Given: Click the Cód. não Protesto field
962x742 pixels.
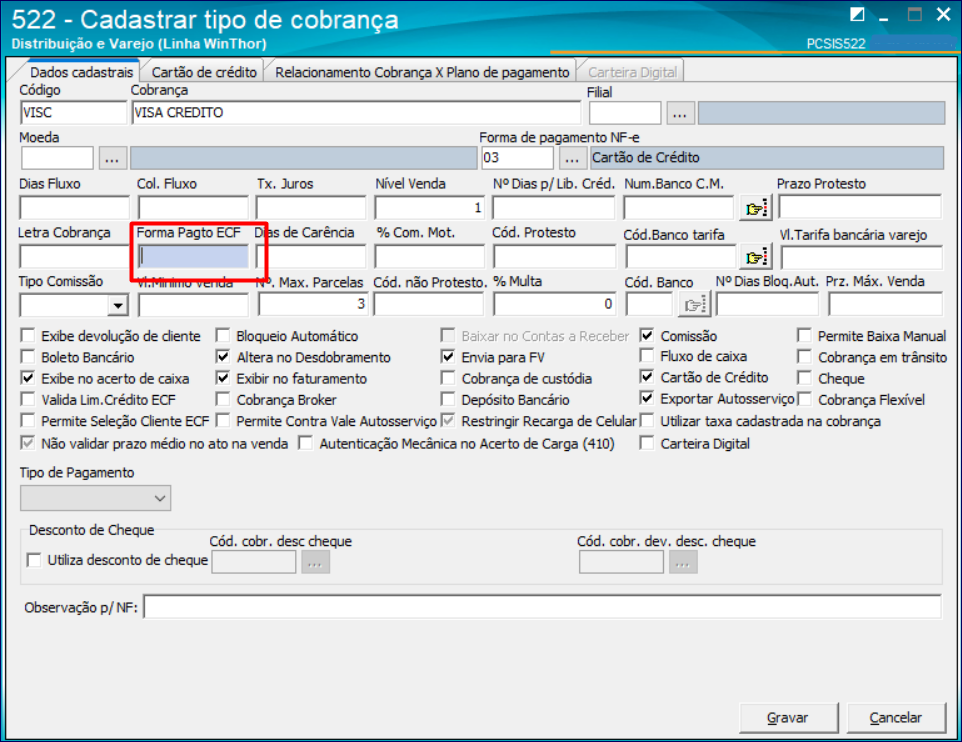Looking at the screenshot, I should (428, 304).
